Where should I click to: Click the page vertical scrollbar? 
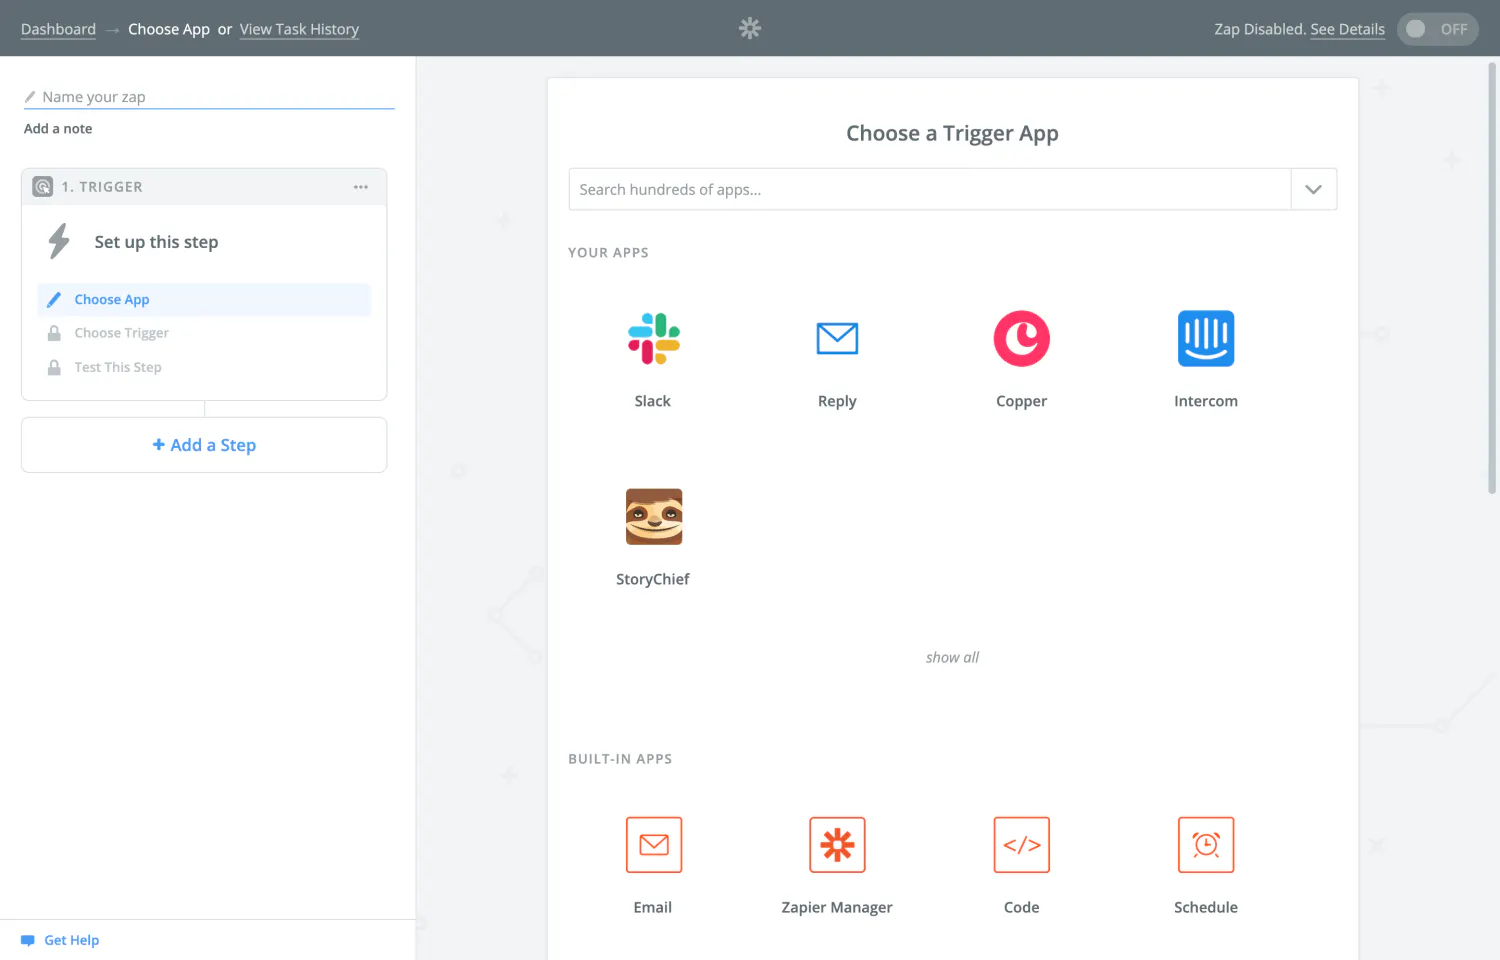tap(1492, 278)
